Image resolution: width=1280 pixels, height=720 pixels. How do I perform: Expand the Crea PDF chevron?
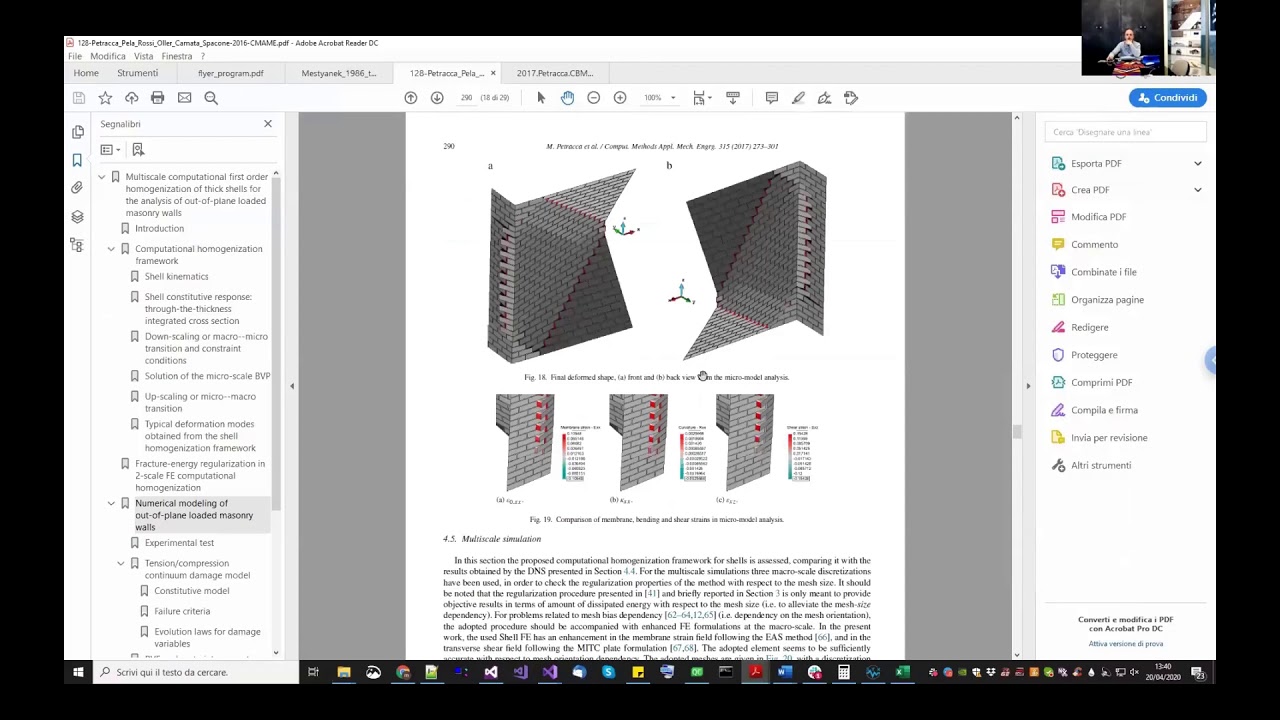pyautogui.click(x=1197, y=190)
